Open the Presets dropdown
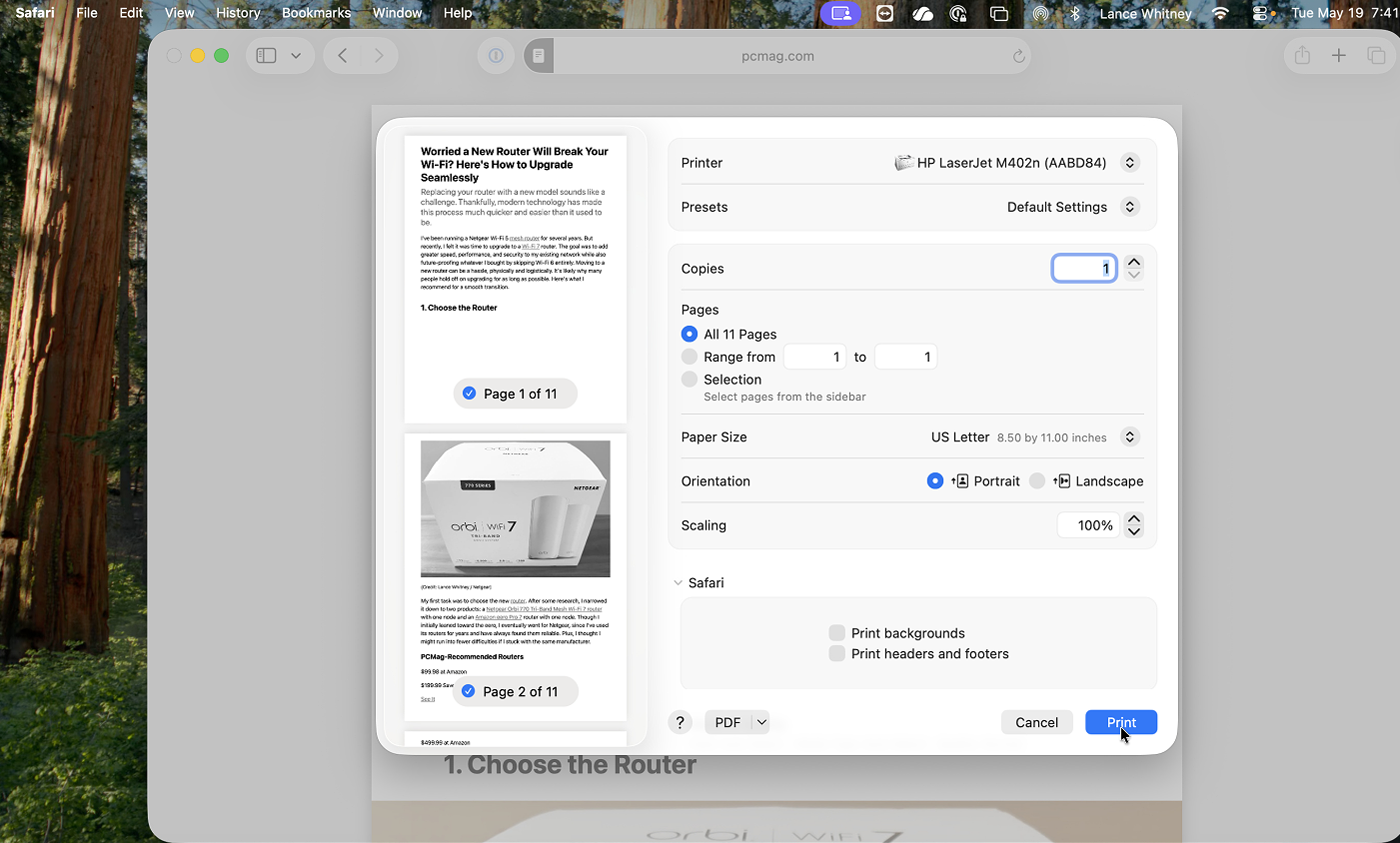1400x843 pixels. 1130,207
